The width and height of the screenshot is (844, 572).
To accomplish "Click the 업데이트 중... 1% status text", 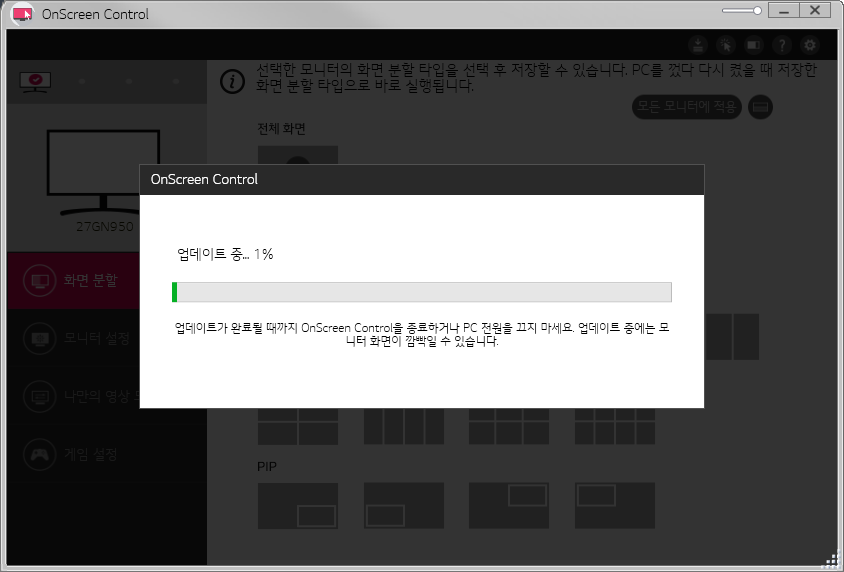I will [225, 254].
